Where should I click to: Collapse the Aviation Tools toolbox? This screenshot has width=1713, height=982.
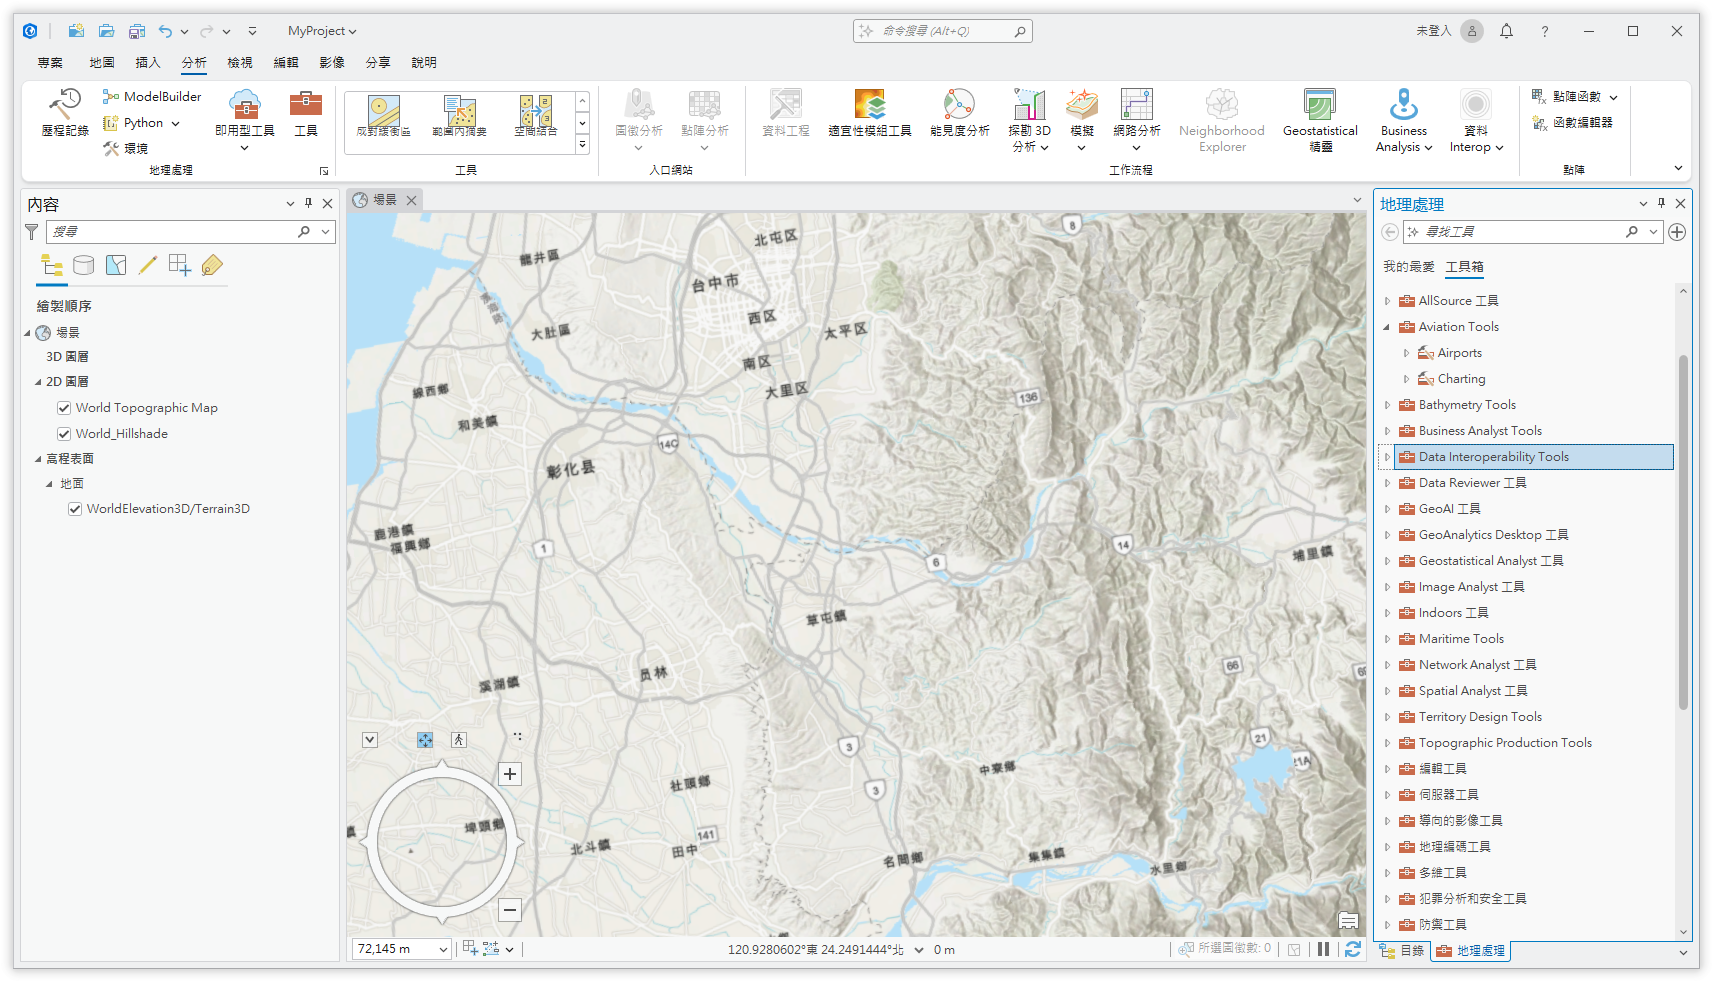1387,327
